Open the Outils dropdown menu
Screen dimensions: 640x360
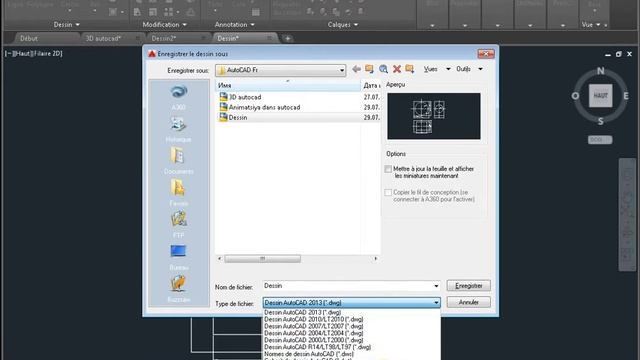click(x=469, y=69)
